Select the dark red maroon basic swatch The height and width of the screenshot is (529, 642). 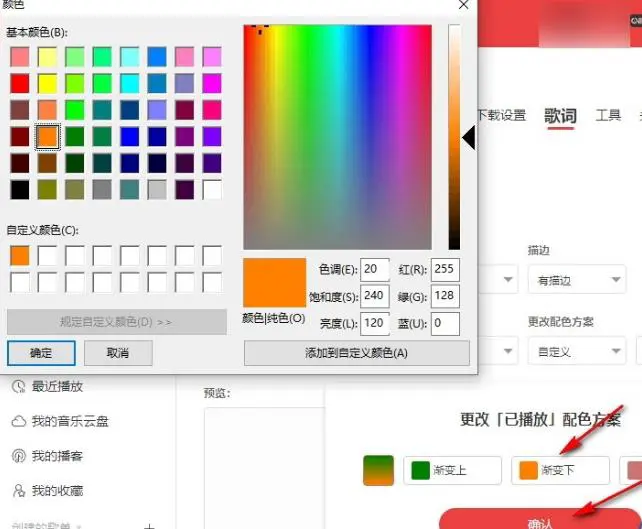click(20, 137)
